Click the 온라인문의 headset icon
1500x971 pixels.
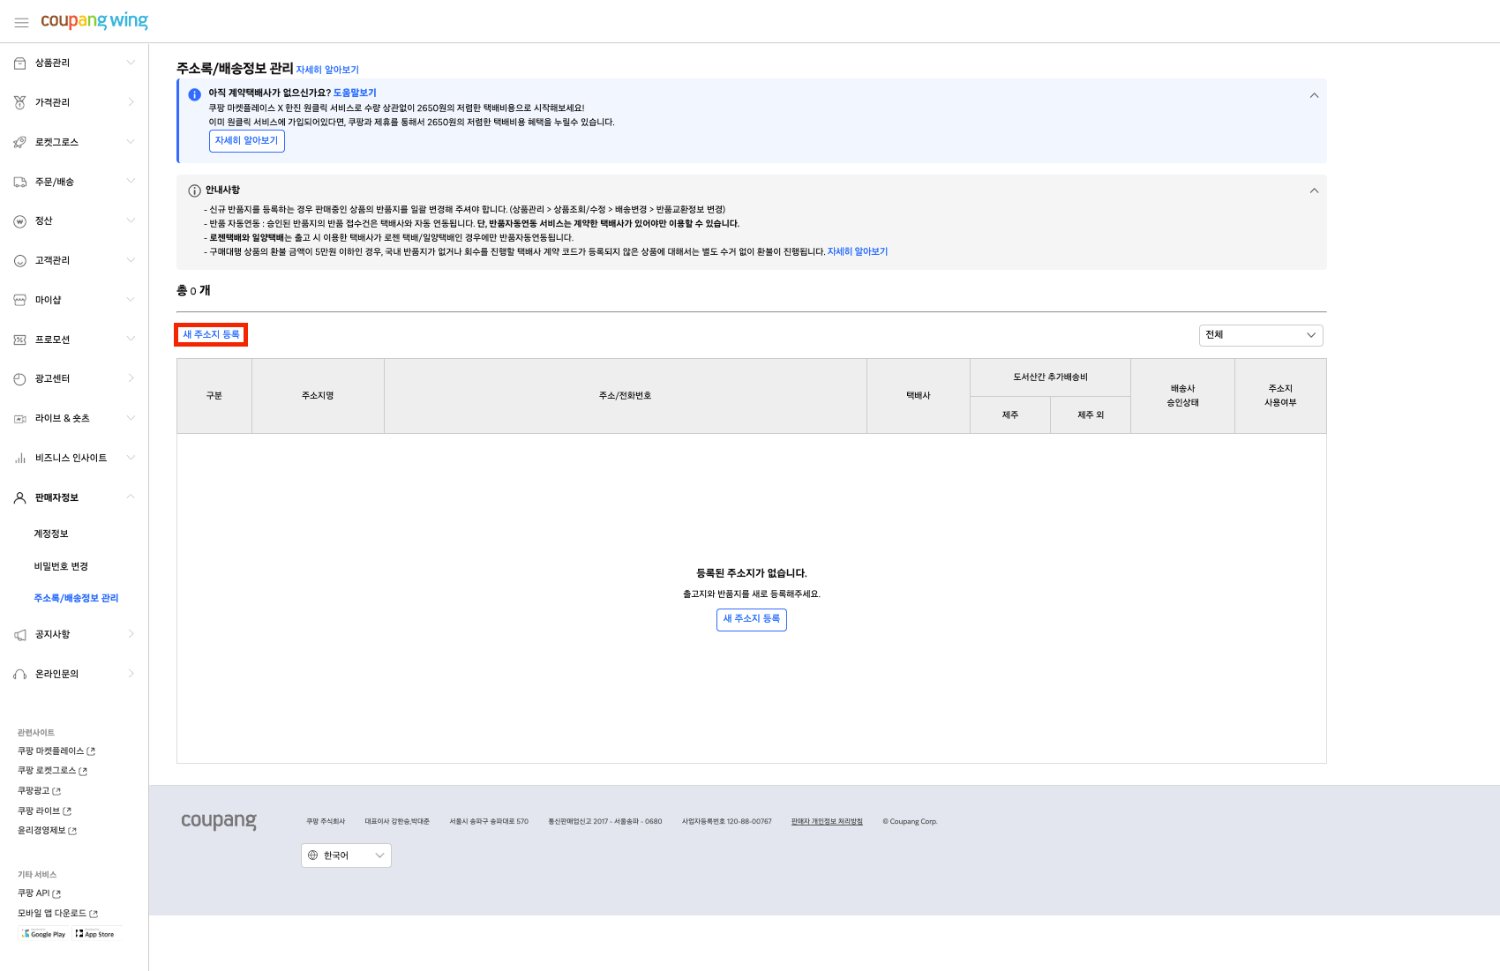pos(19,674)
